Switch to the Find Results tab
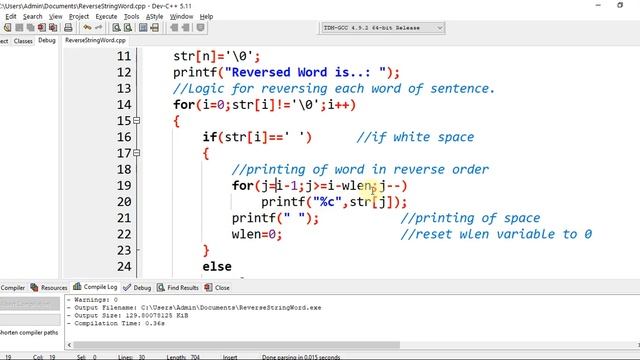The width and height of the screenshot is (640, 360). (x=178, y=288)
